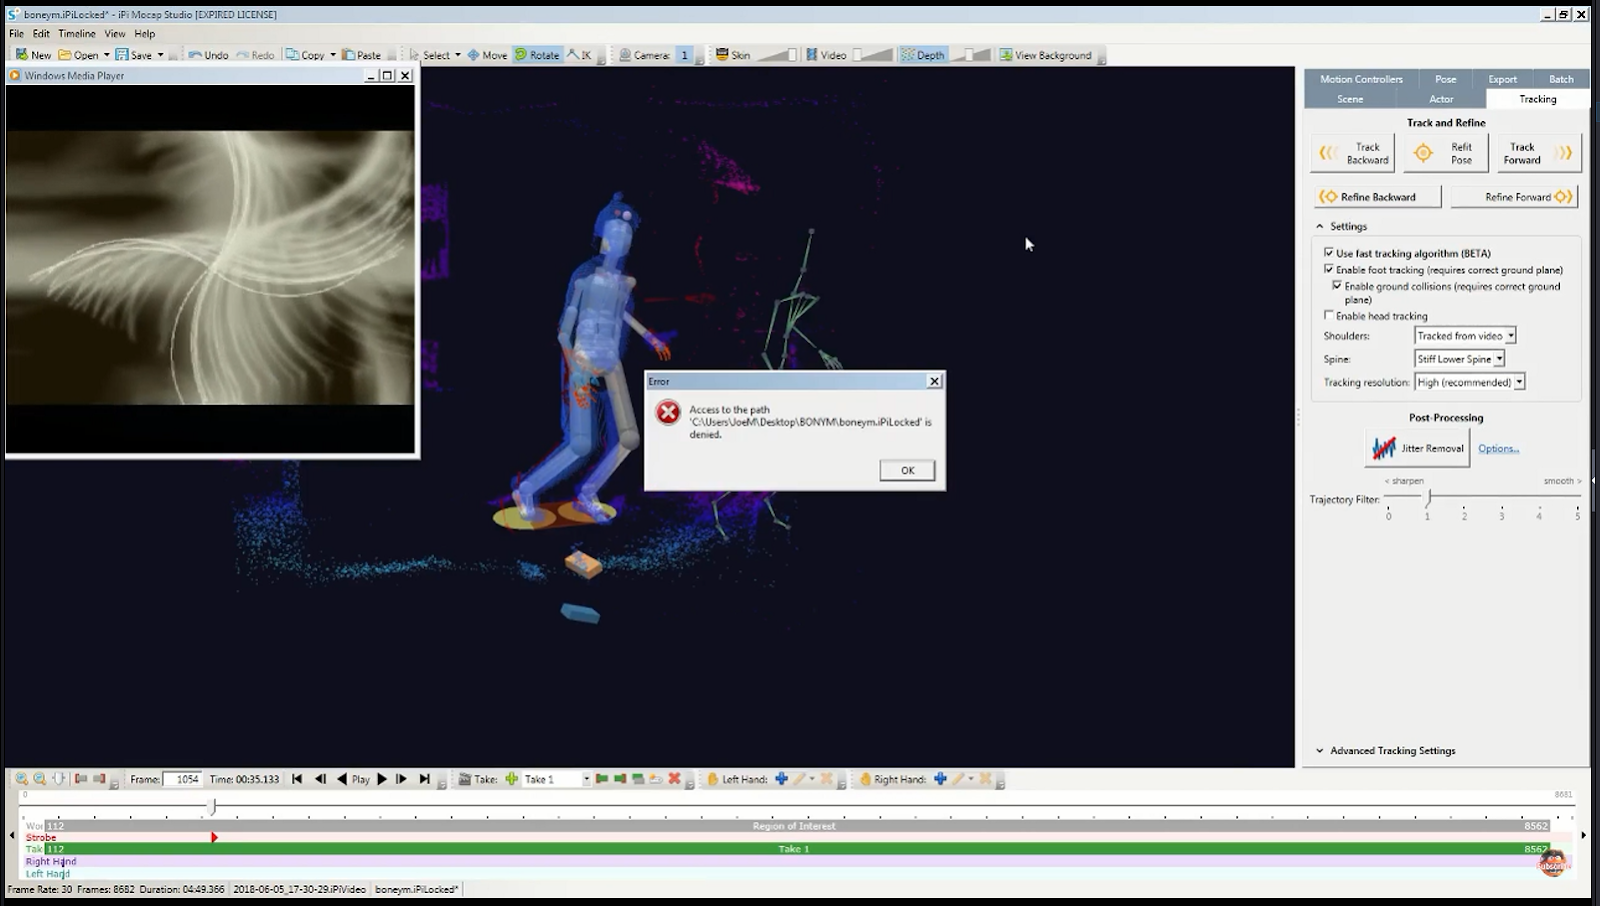Play the timeline backward
Screen dimensions: 1600x906
point(342,779)
